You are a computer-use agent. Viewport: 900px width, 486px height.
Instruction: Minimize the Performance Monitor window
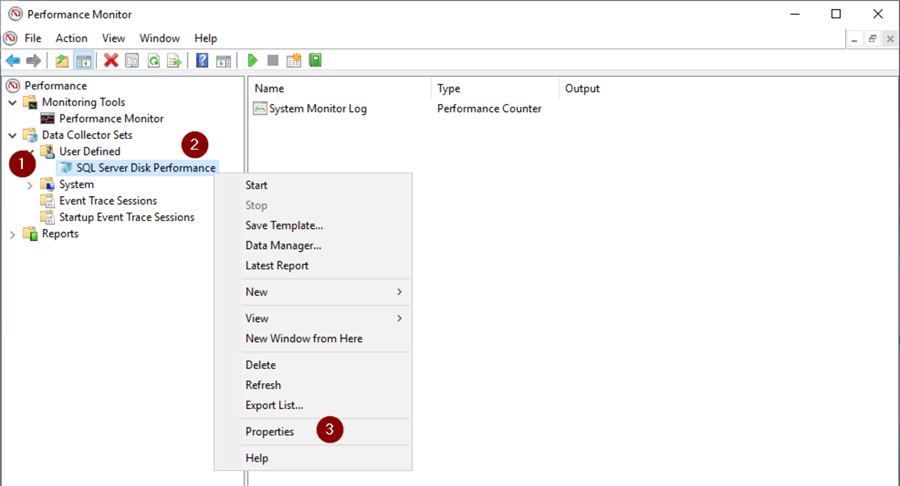pos(795,14)
